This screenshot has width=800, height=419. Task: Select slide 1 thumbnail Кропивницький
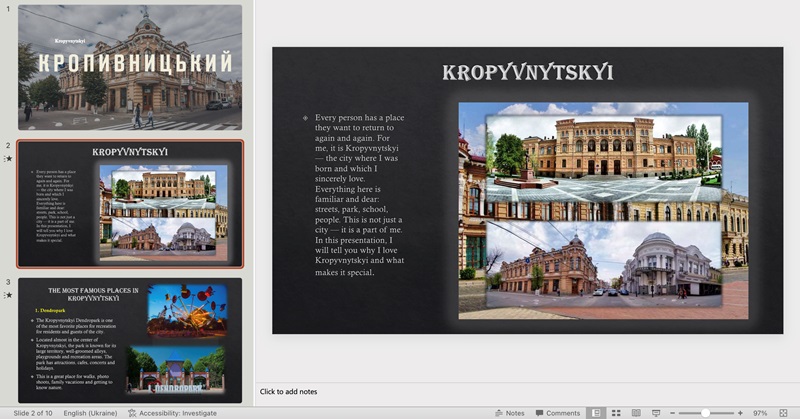tap(130, 67)
